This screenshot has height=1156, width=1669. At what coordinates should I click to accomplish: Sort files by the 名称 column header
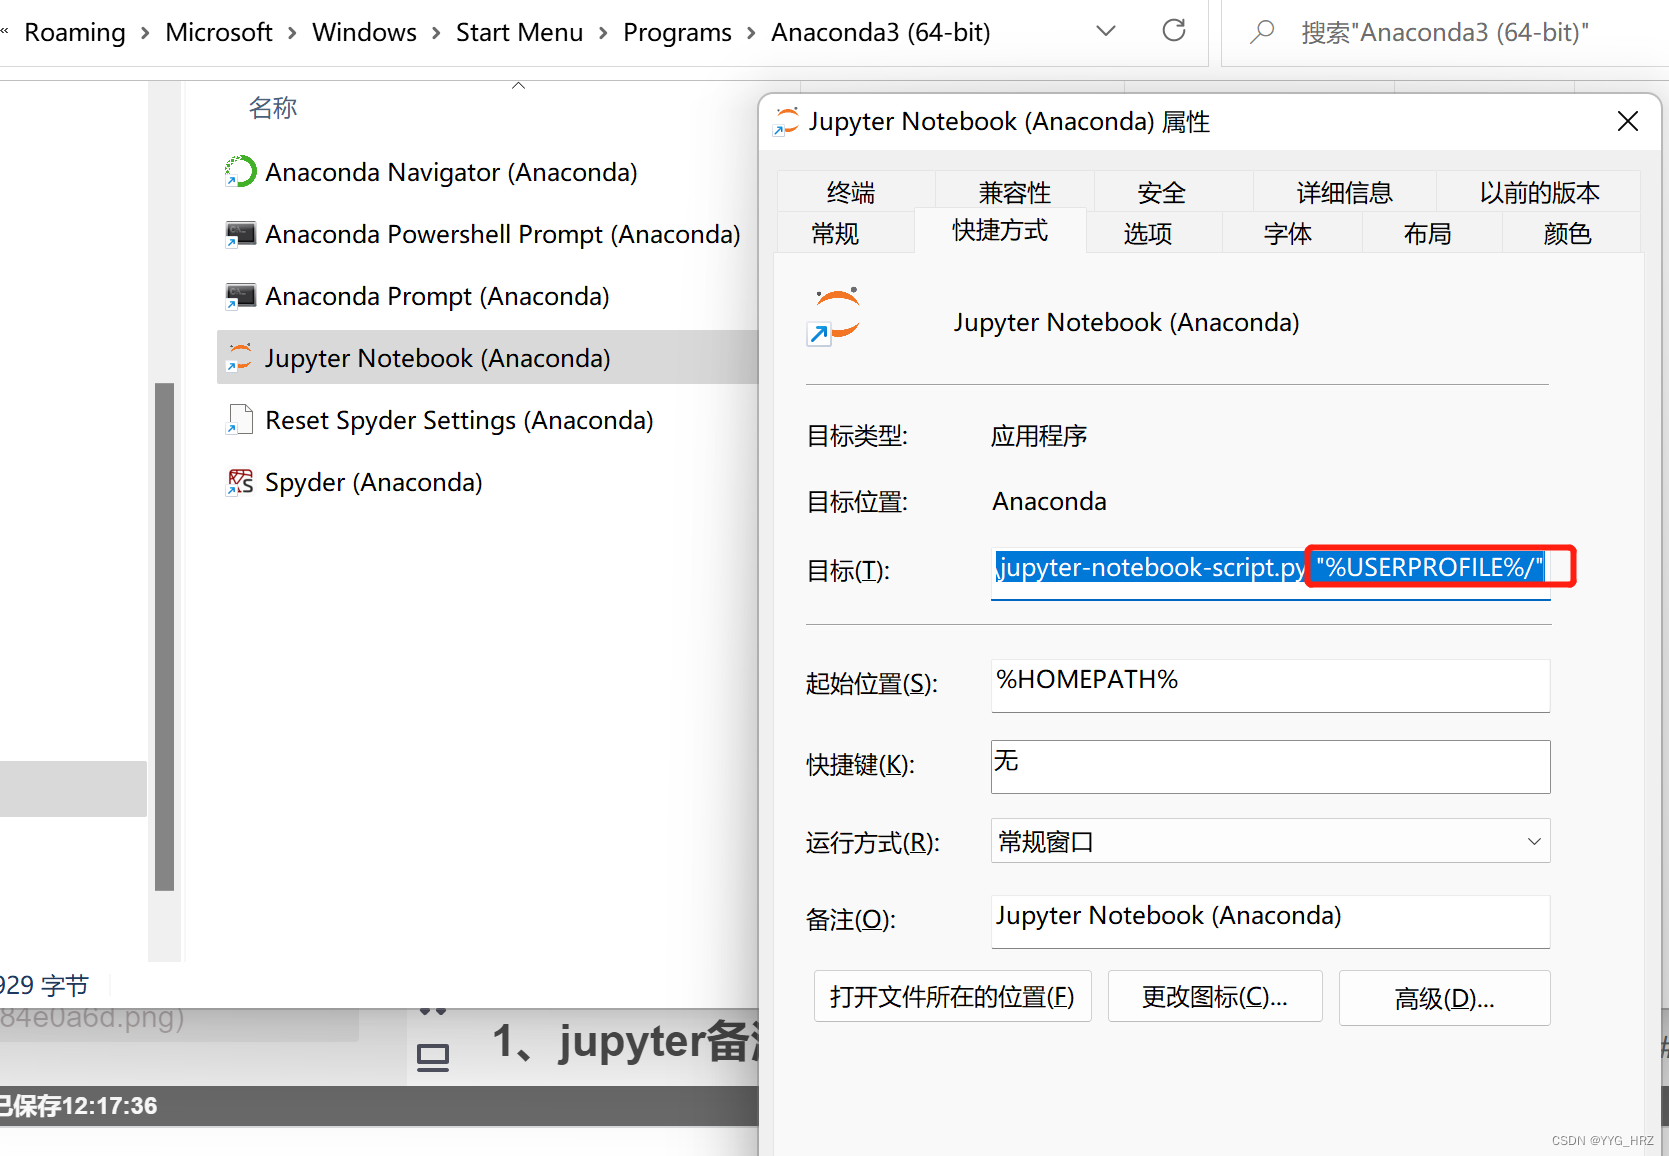273,107
